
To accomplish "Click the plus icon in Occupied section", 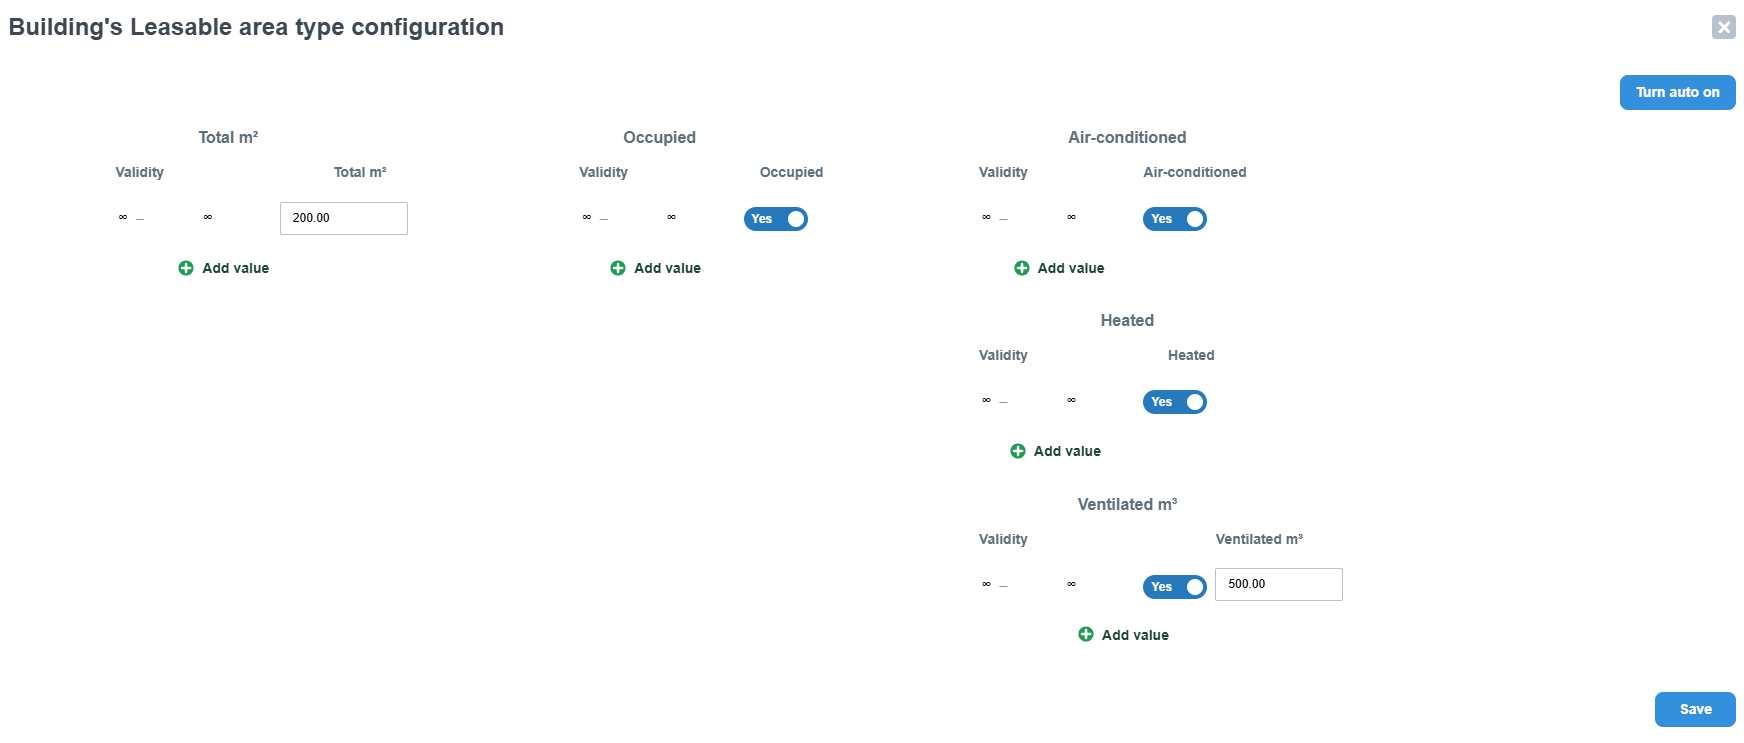I will click(x=618, y=268).
